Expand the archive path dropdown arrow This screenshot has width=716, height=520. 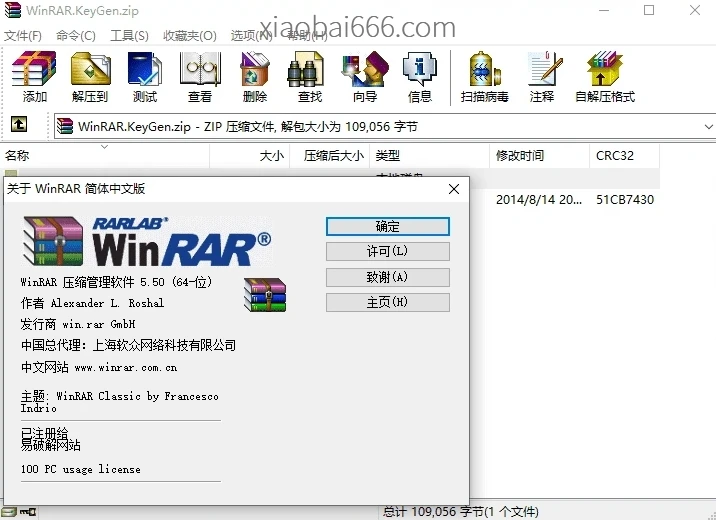coord(708,126)
